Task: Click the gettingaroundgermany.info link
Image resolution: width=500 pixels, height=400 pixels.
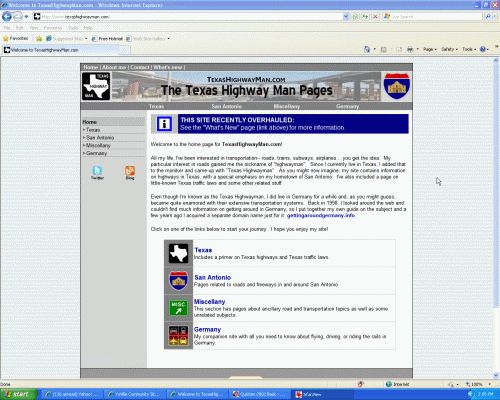Action: 321,215
